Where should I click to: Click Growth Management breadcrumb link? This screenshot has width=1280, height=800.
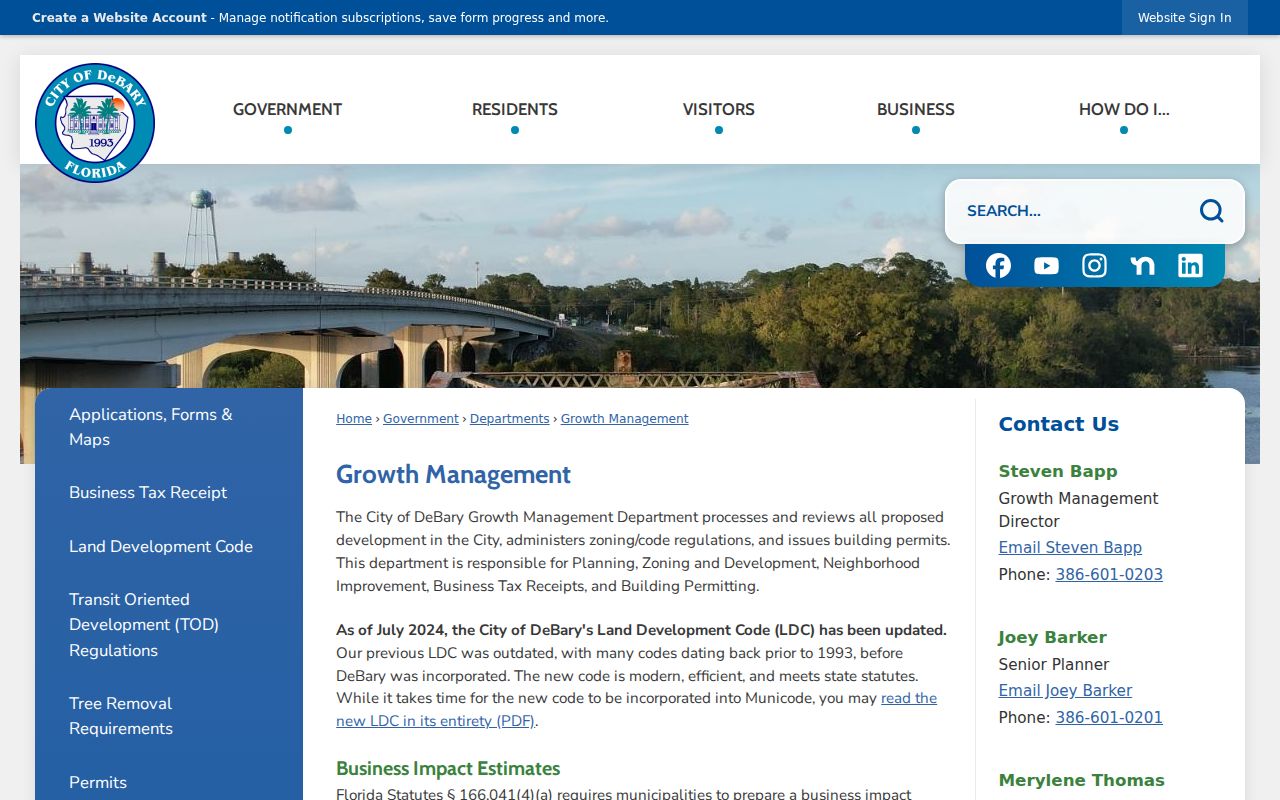point(625,419)
